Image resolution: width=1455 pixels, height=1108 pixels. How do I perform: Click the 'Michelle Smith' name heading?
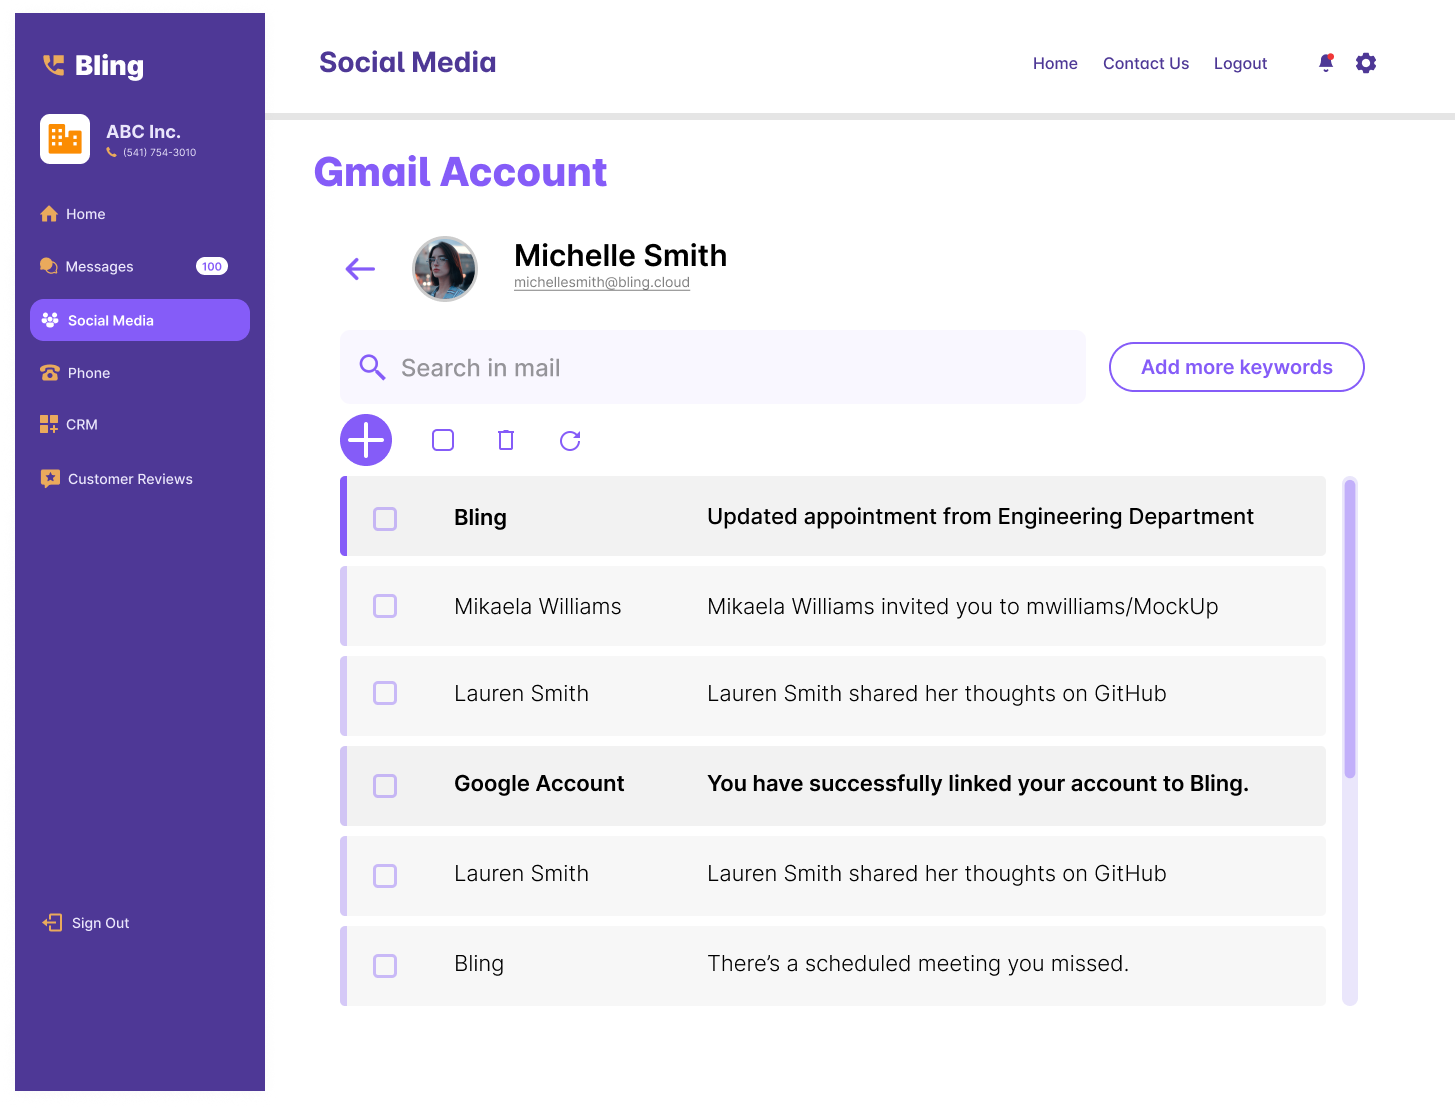tap(620, 255)
